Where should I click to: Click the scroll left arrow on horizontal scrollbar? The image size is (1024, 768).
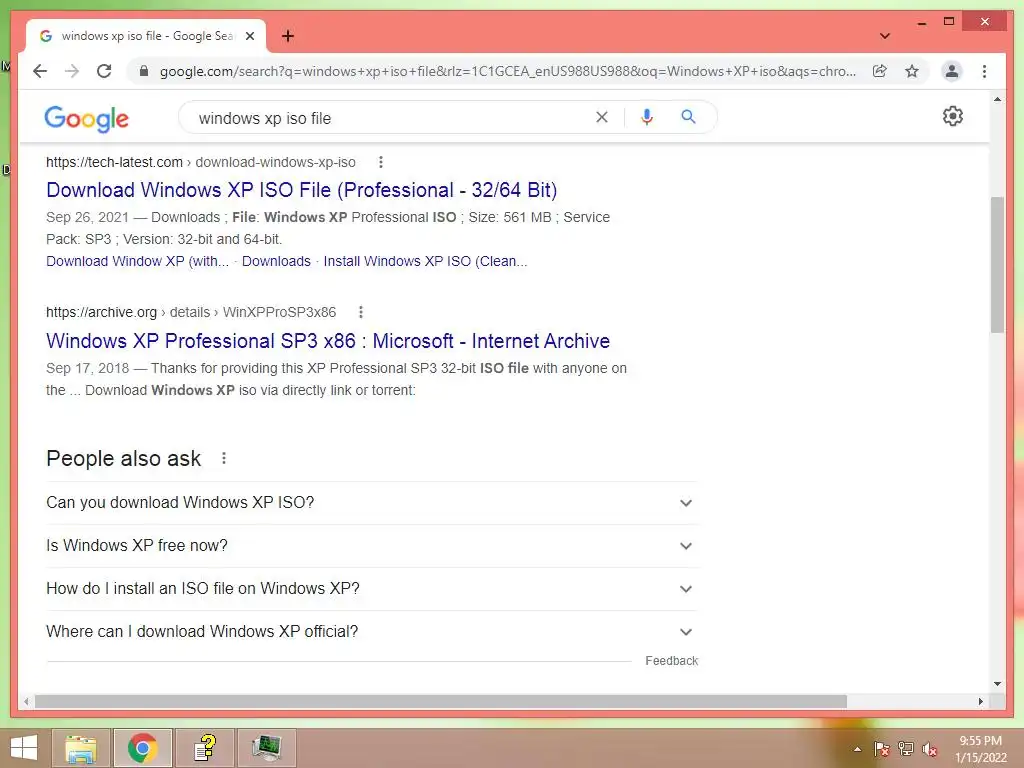coord(26,701)
